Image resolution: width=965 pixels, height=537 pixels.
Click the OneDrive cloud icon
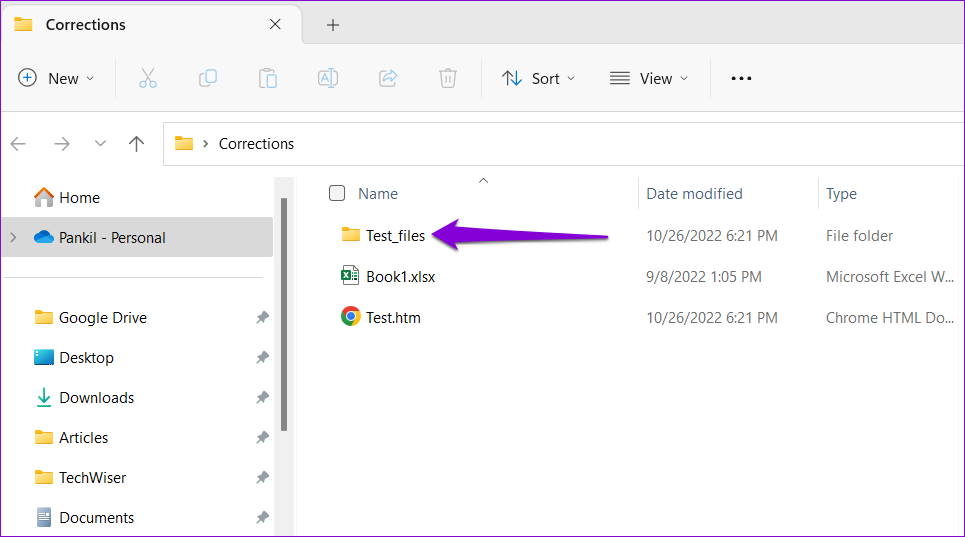pos(44,237)
